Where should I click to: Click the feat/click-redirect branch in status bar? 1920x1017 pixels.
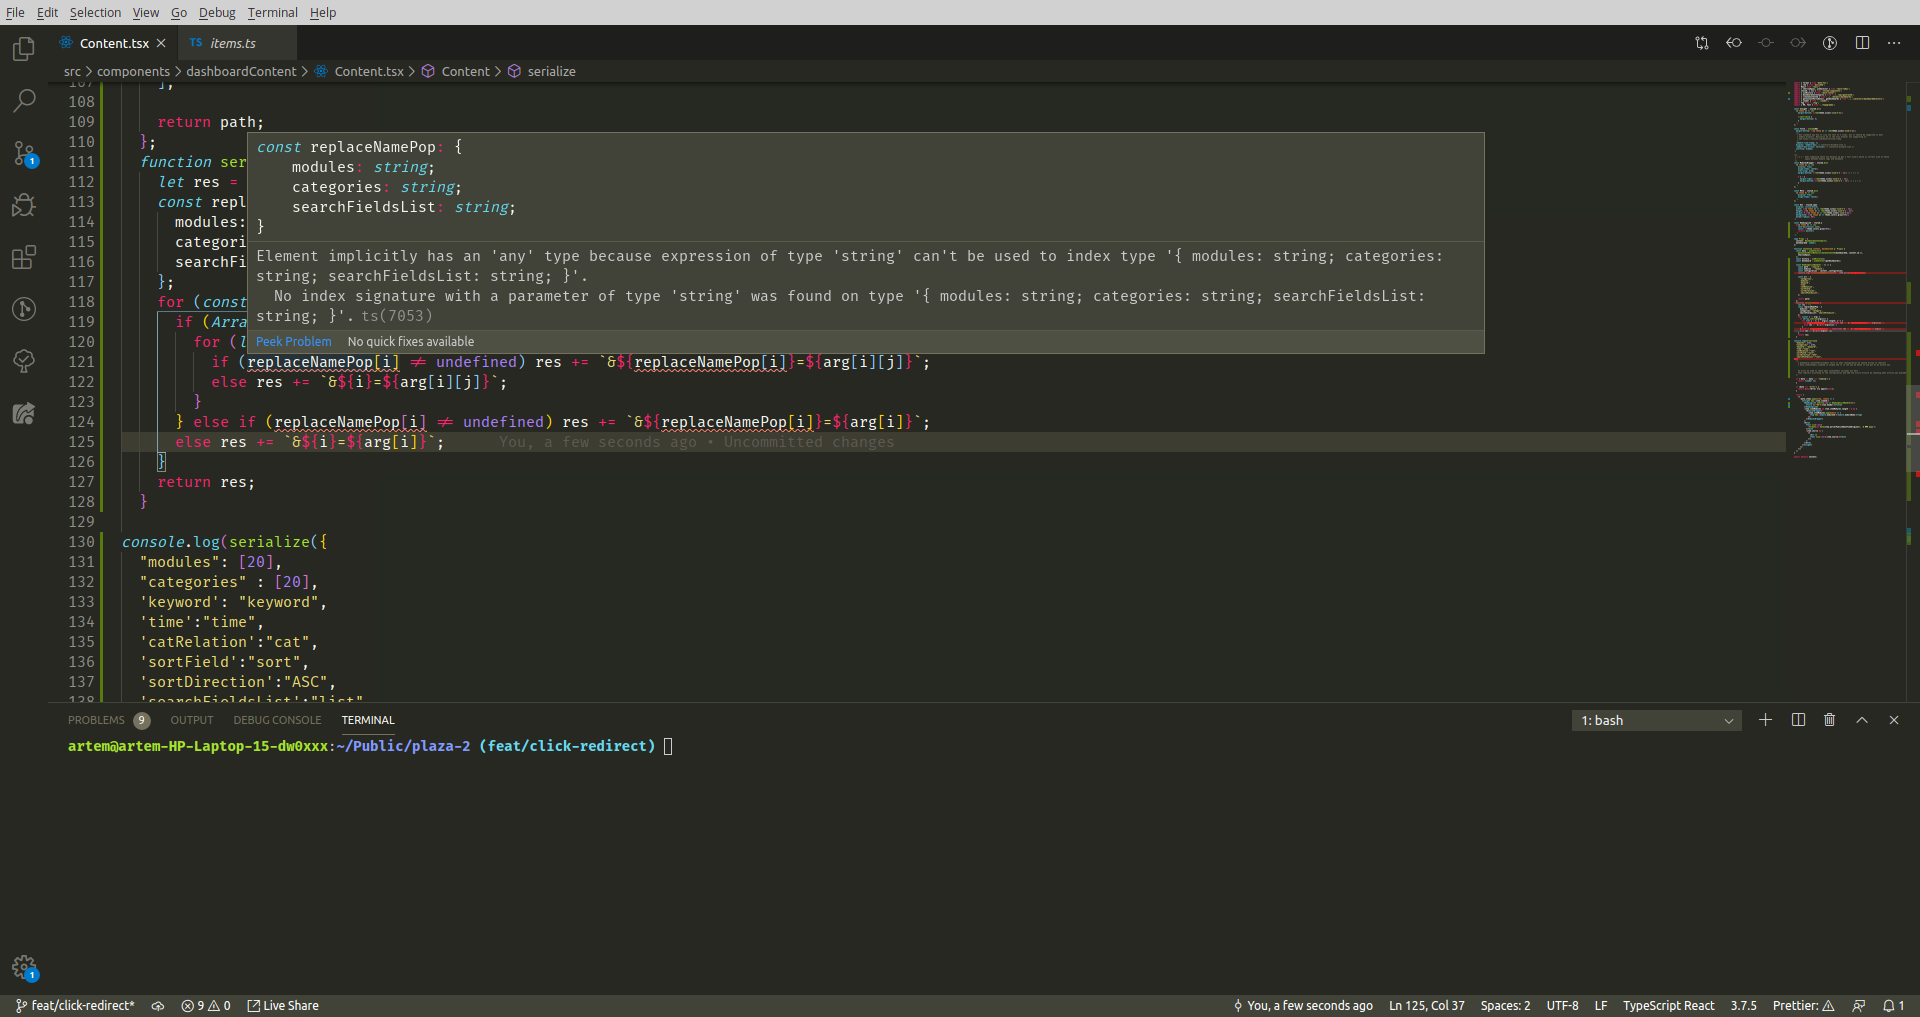(x=75, y=1006)
